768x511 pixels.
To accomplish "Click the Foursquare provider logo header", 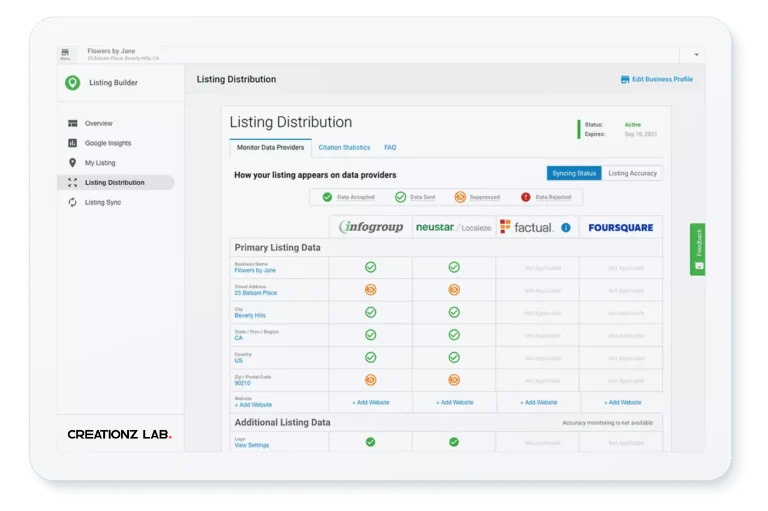I will (620, 227).
